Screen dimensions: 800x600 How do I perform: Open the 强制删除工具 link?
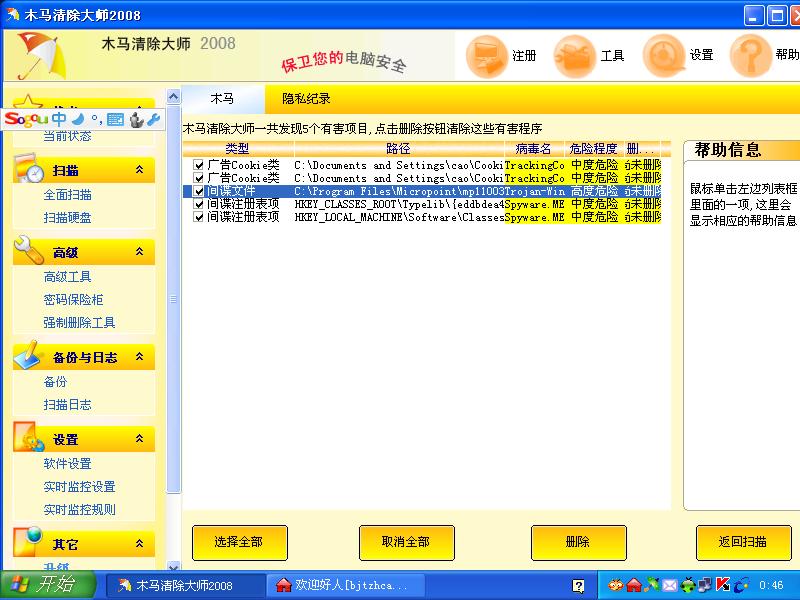click(x=80, y=322)
